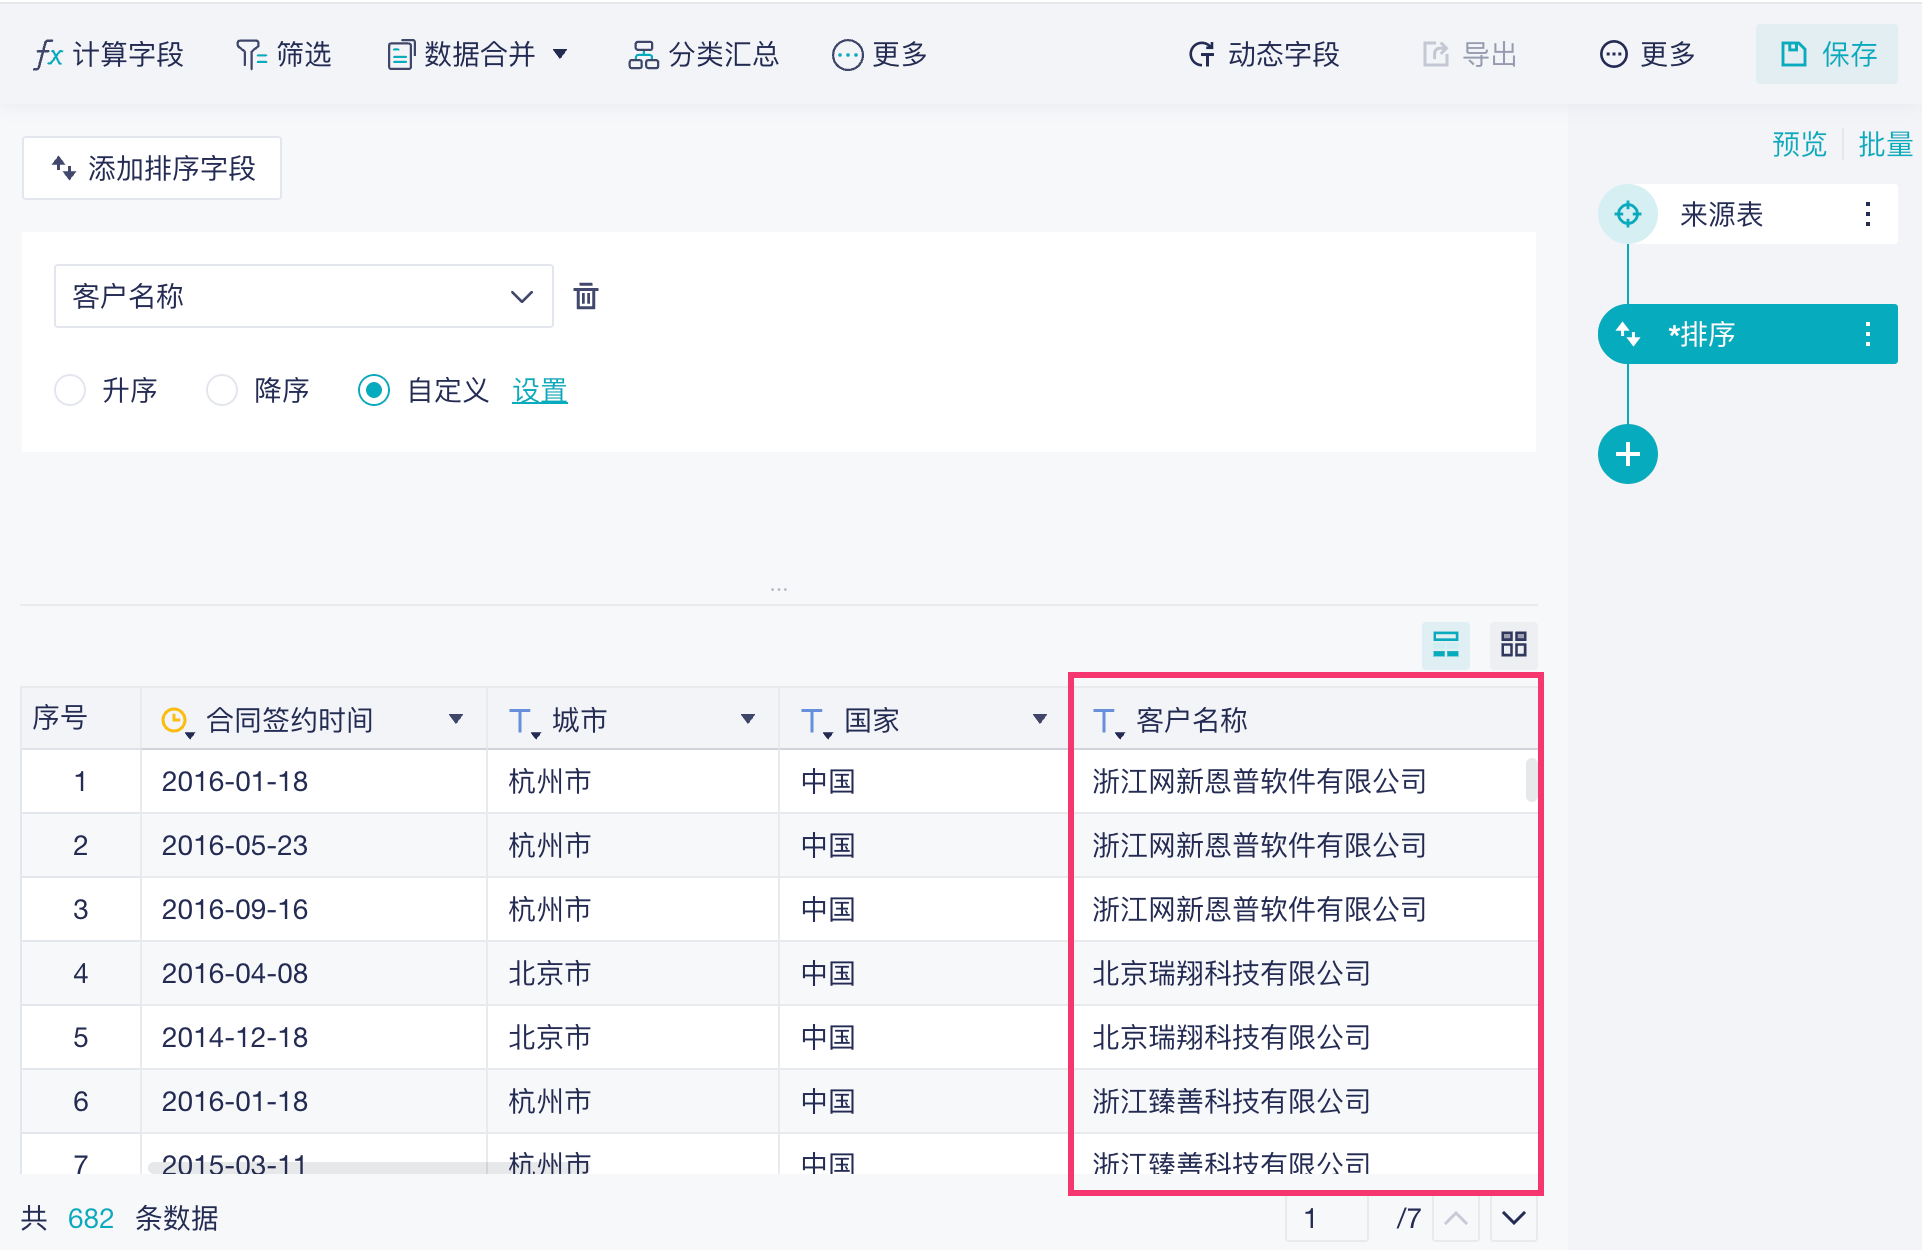This screenshot has height=1250, width=1922.
Task: Open the 排序 step three-dot menu
Action: [x=1867, y=334]
